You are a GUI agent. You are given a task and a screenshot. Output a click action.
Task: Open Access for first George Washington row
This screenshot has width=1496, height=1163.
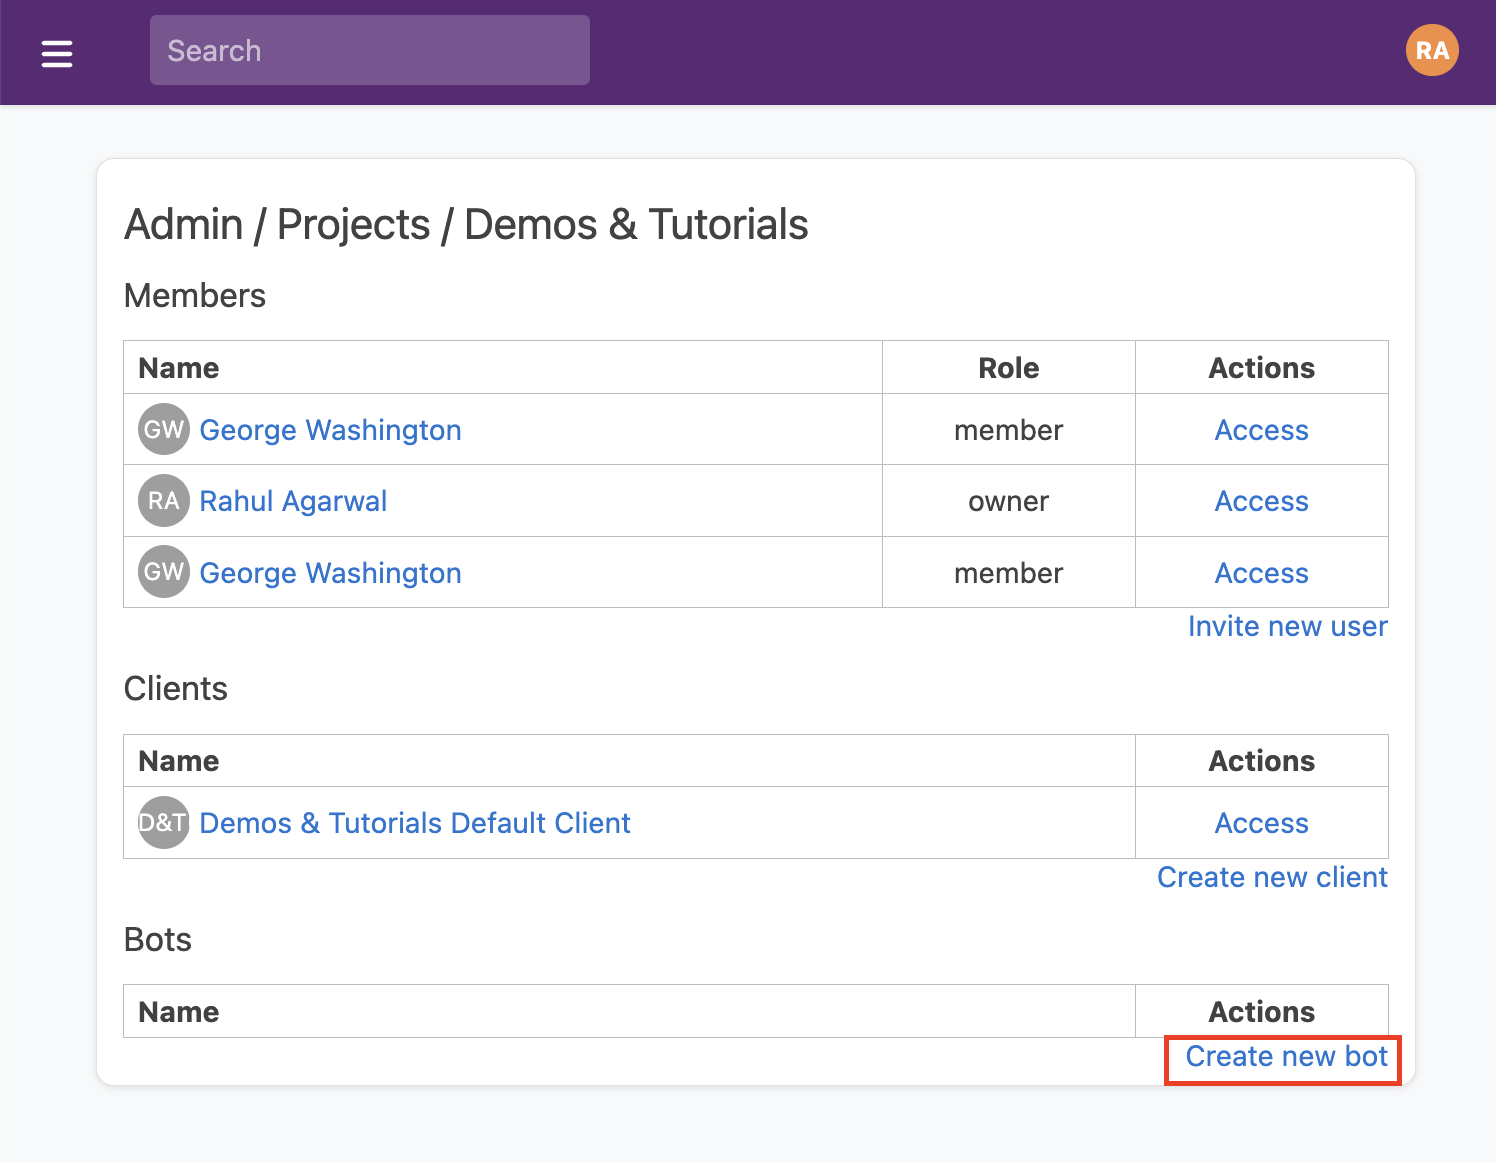pos(1261,430)
